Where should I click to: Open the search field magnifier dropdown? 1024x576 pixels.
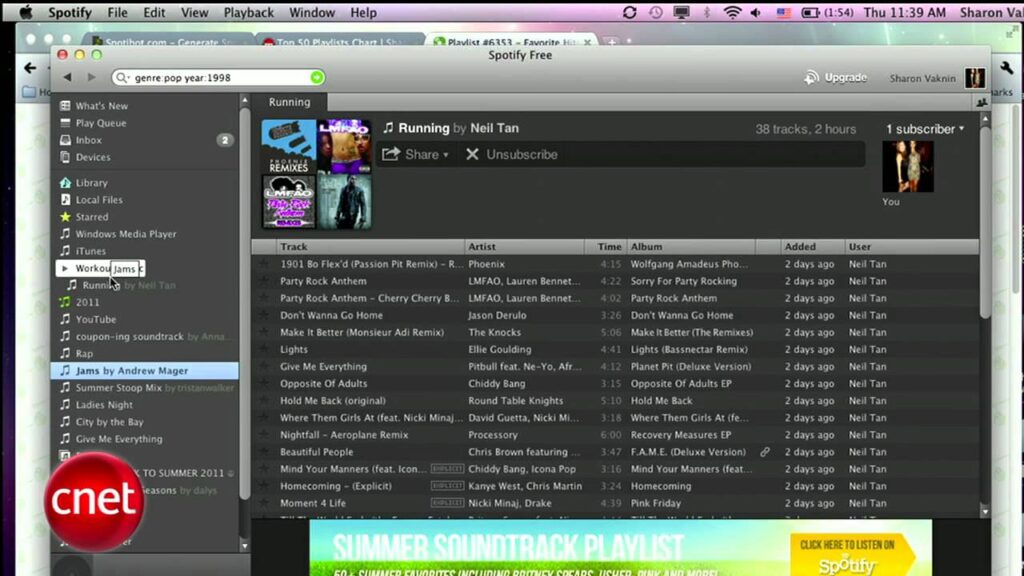[121, 78]
